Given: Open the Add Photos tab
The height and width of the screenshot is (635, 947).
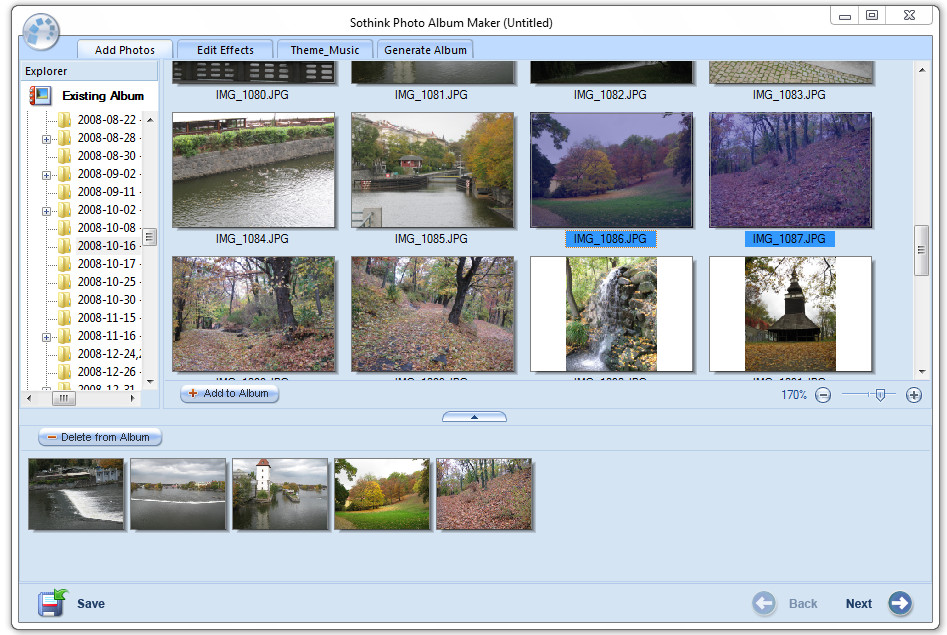Looking at the screenshot, I should click(125, 50).
